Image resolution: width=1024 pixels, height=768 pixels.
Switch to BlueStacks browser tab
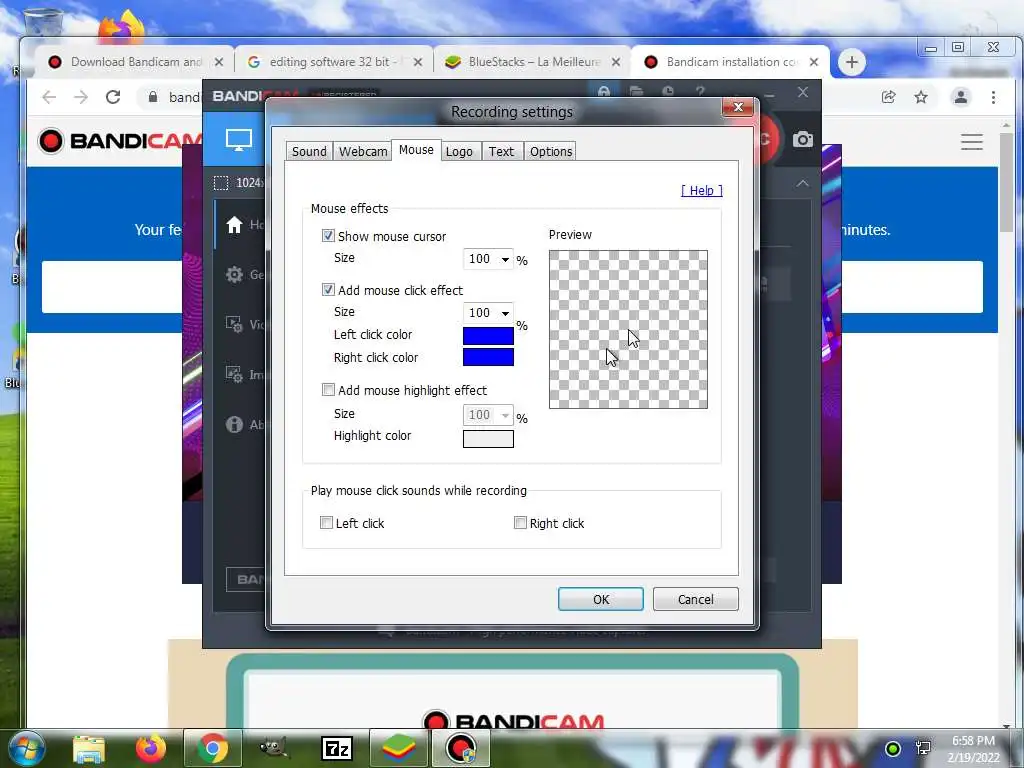pyautogui.click(x=530, y=62)
